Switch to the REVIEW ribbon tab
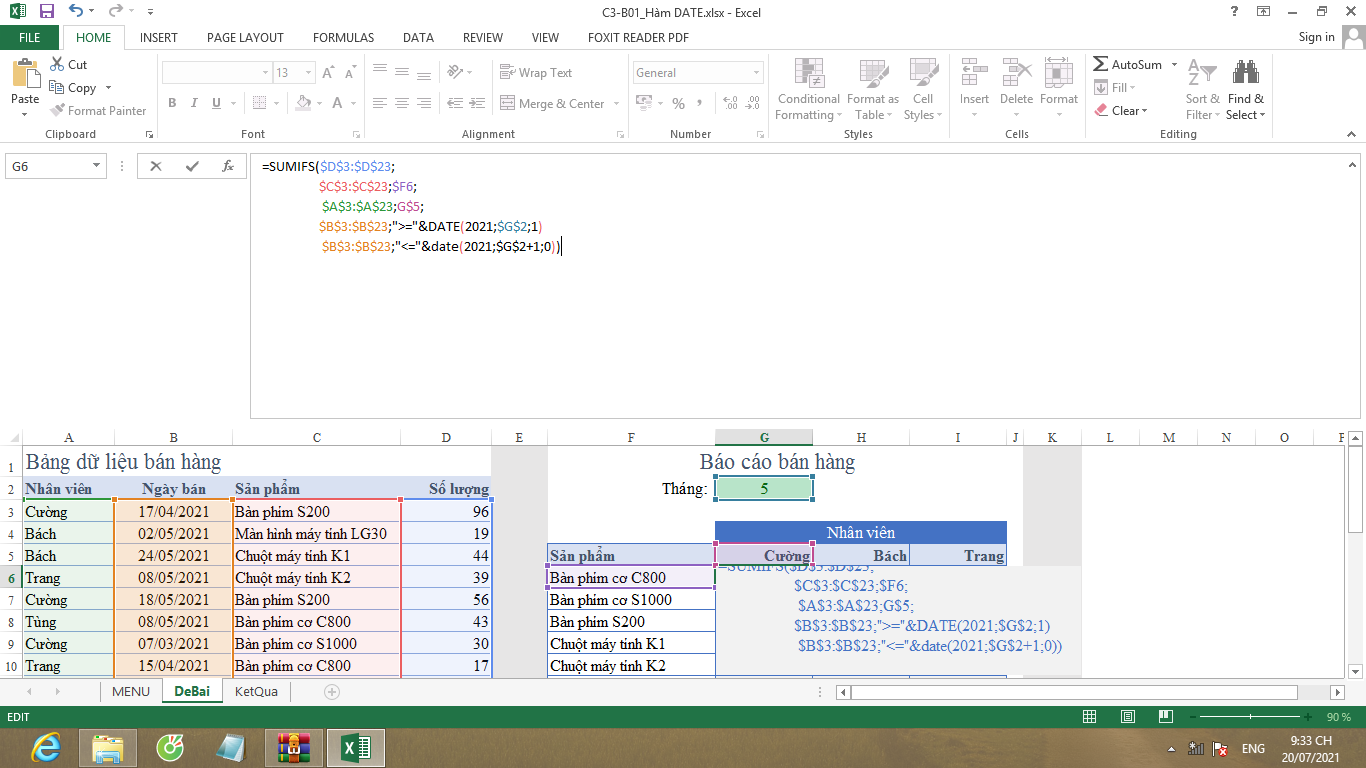This screenshot has height=768, width=1366. coord(483,37)
